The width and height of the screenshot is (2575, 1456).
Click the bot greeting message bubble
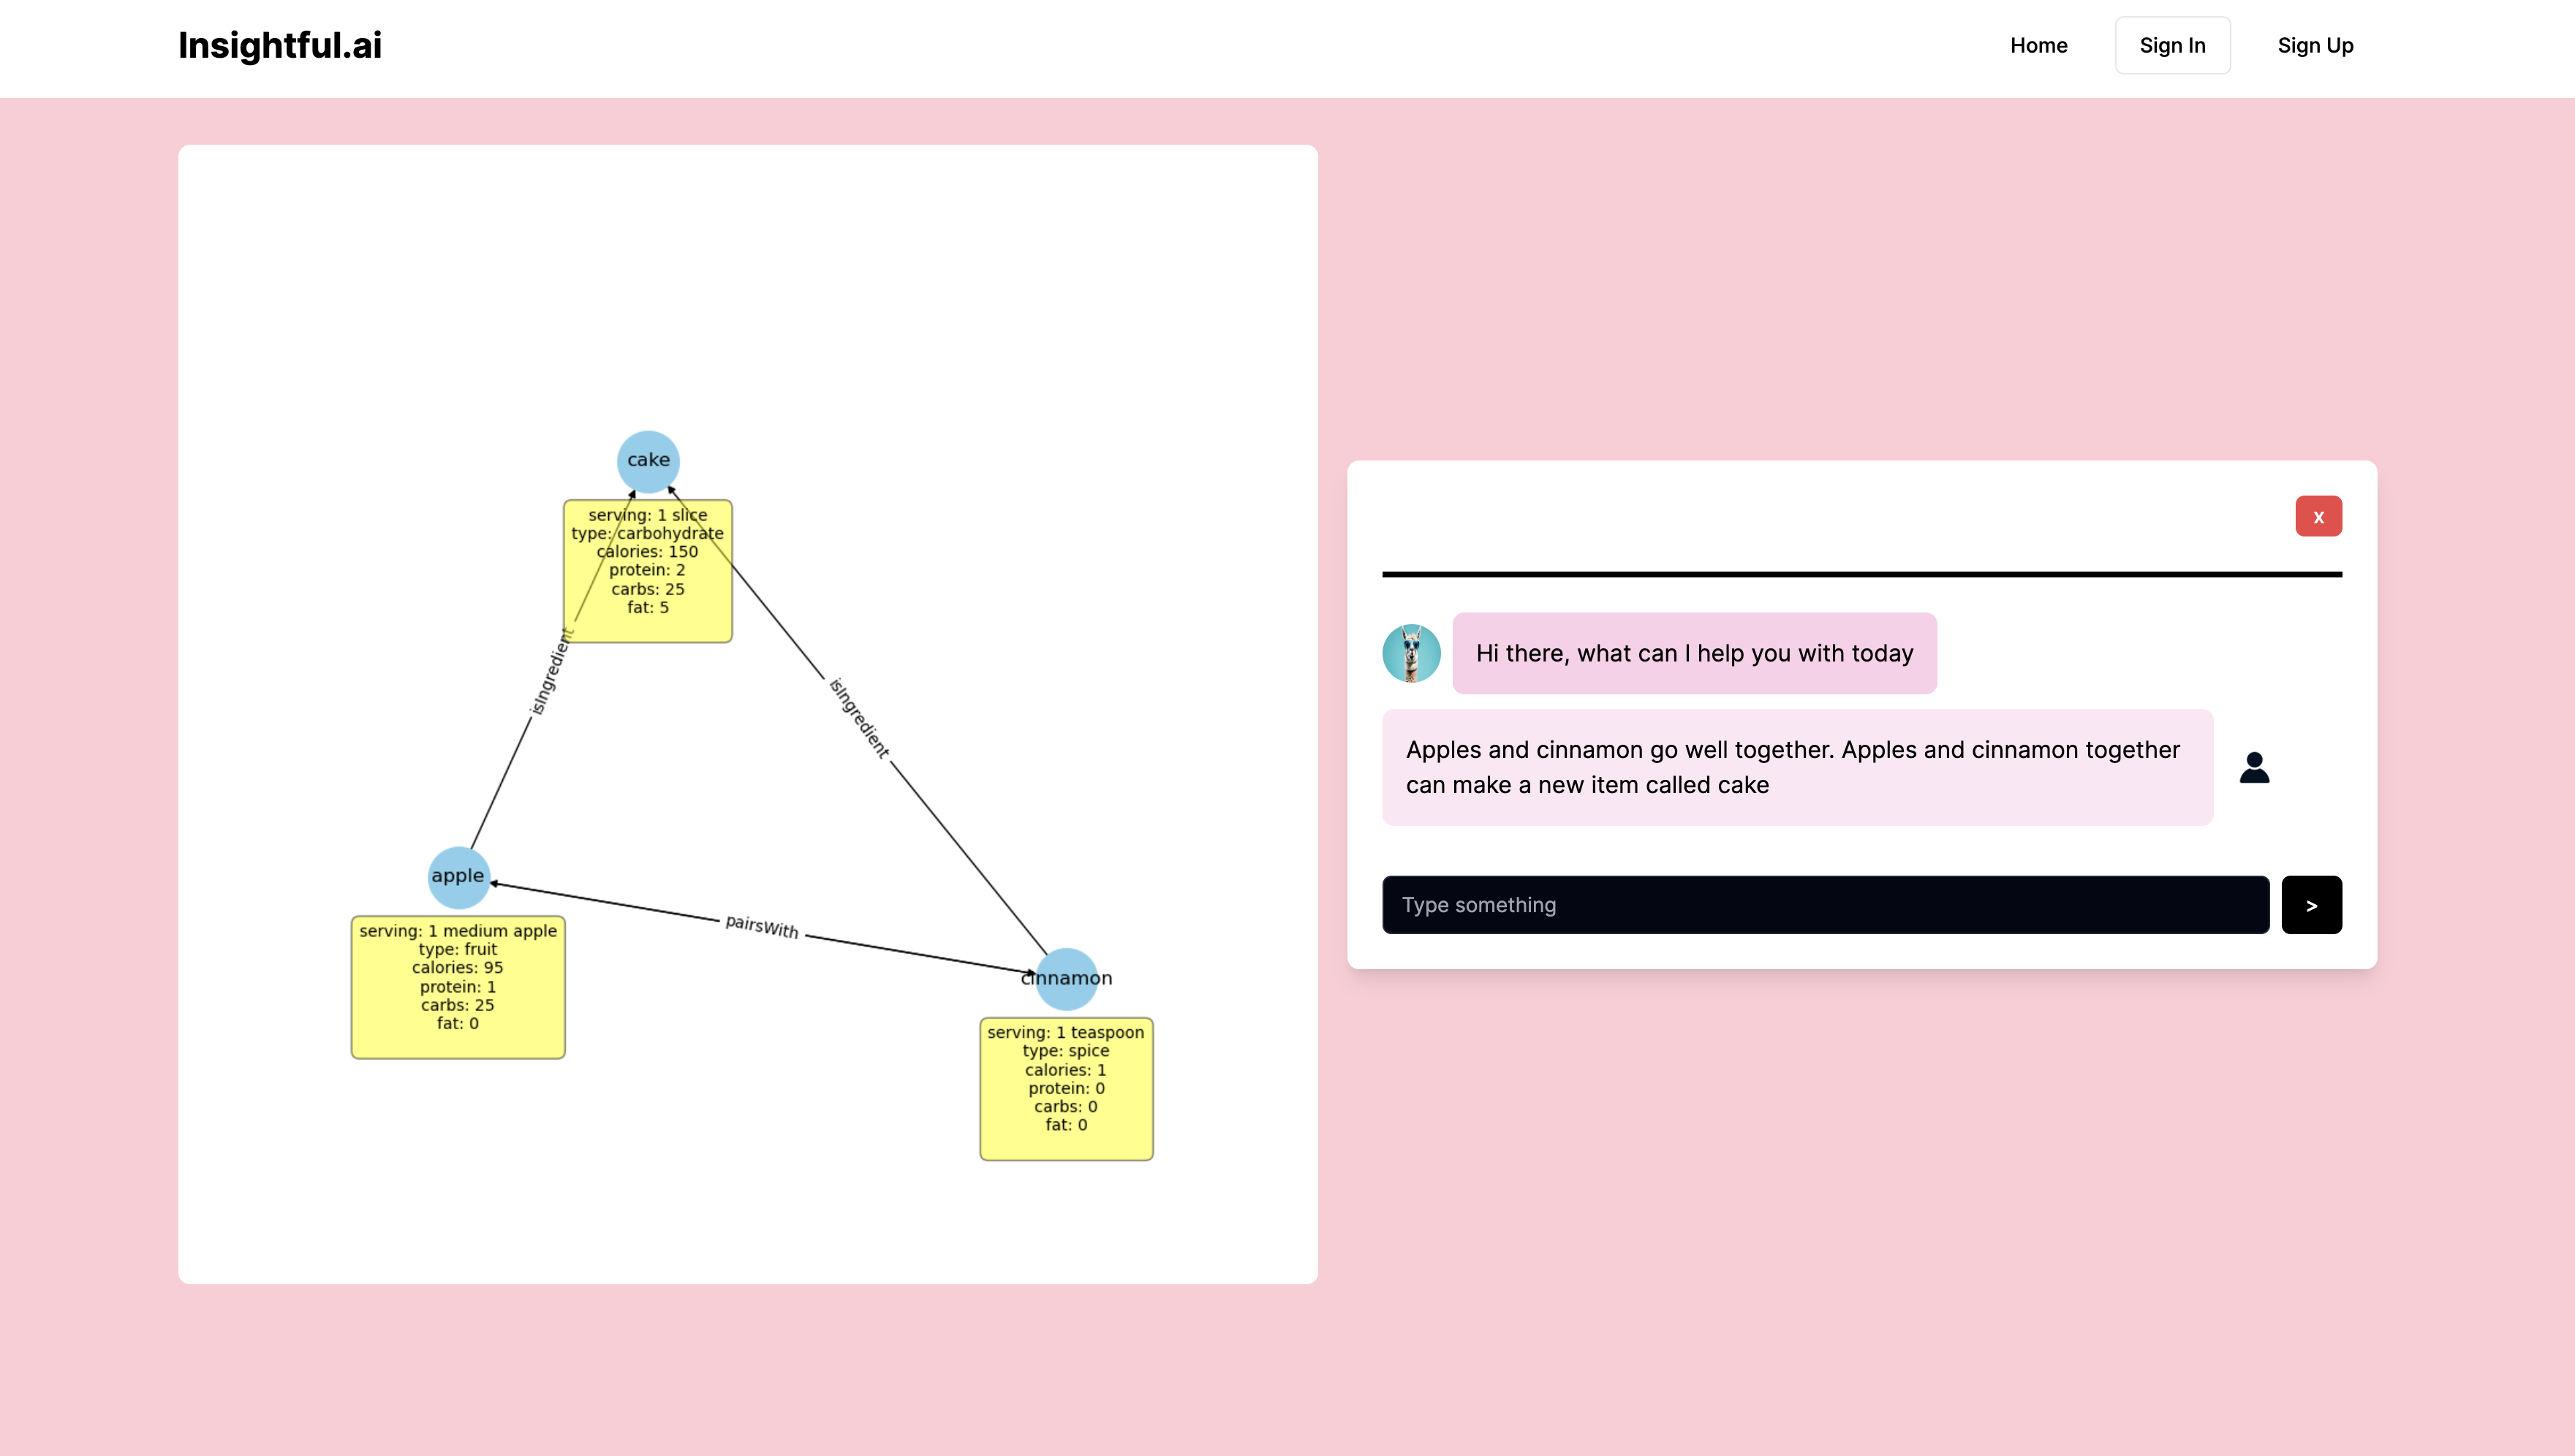coord(1694,653)
